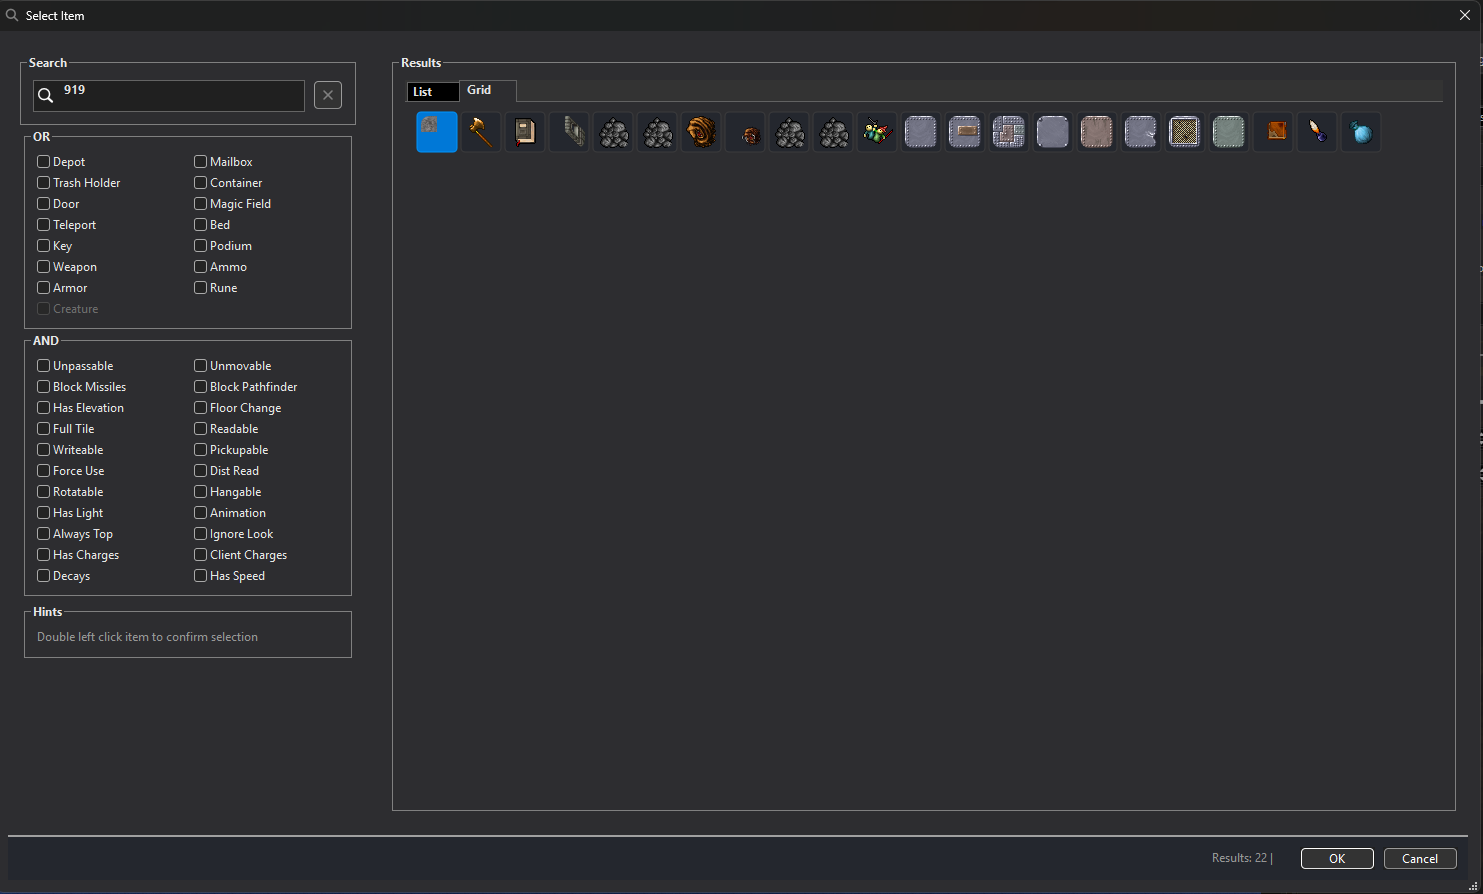Select the mesh grate tile item

pos(1185,132)
